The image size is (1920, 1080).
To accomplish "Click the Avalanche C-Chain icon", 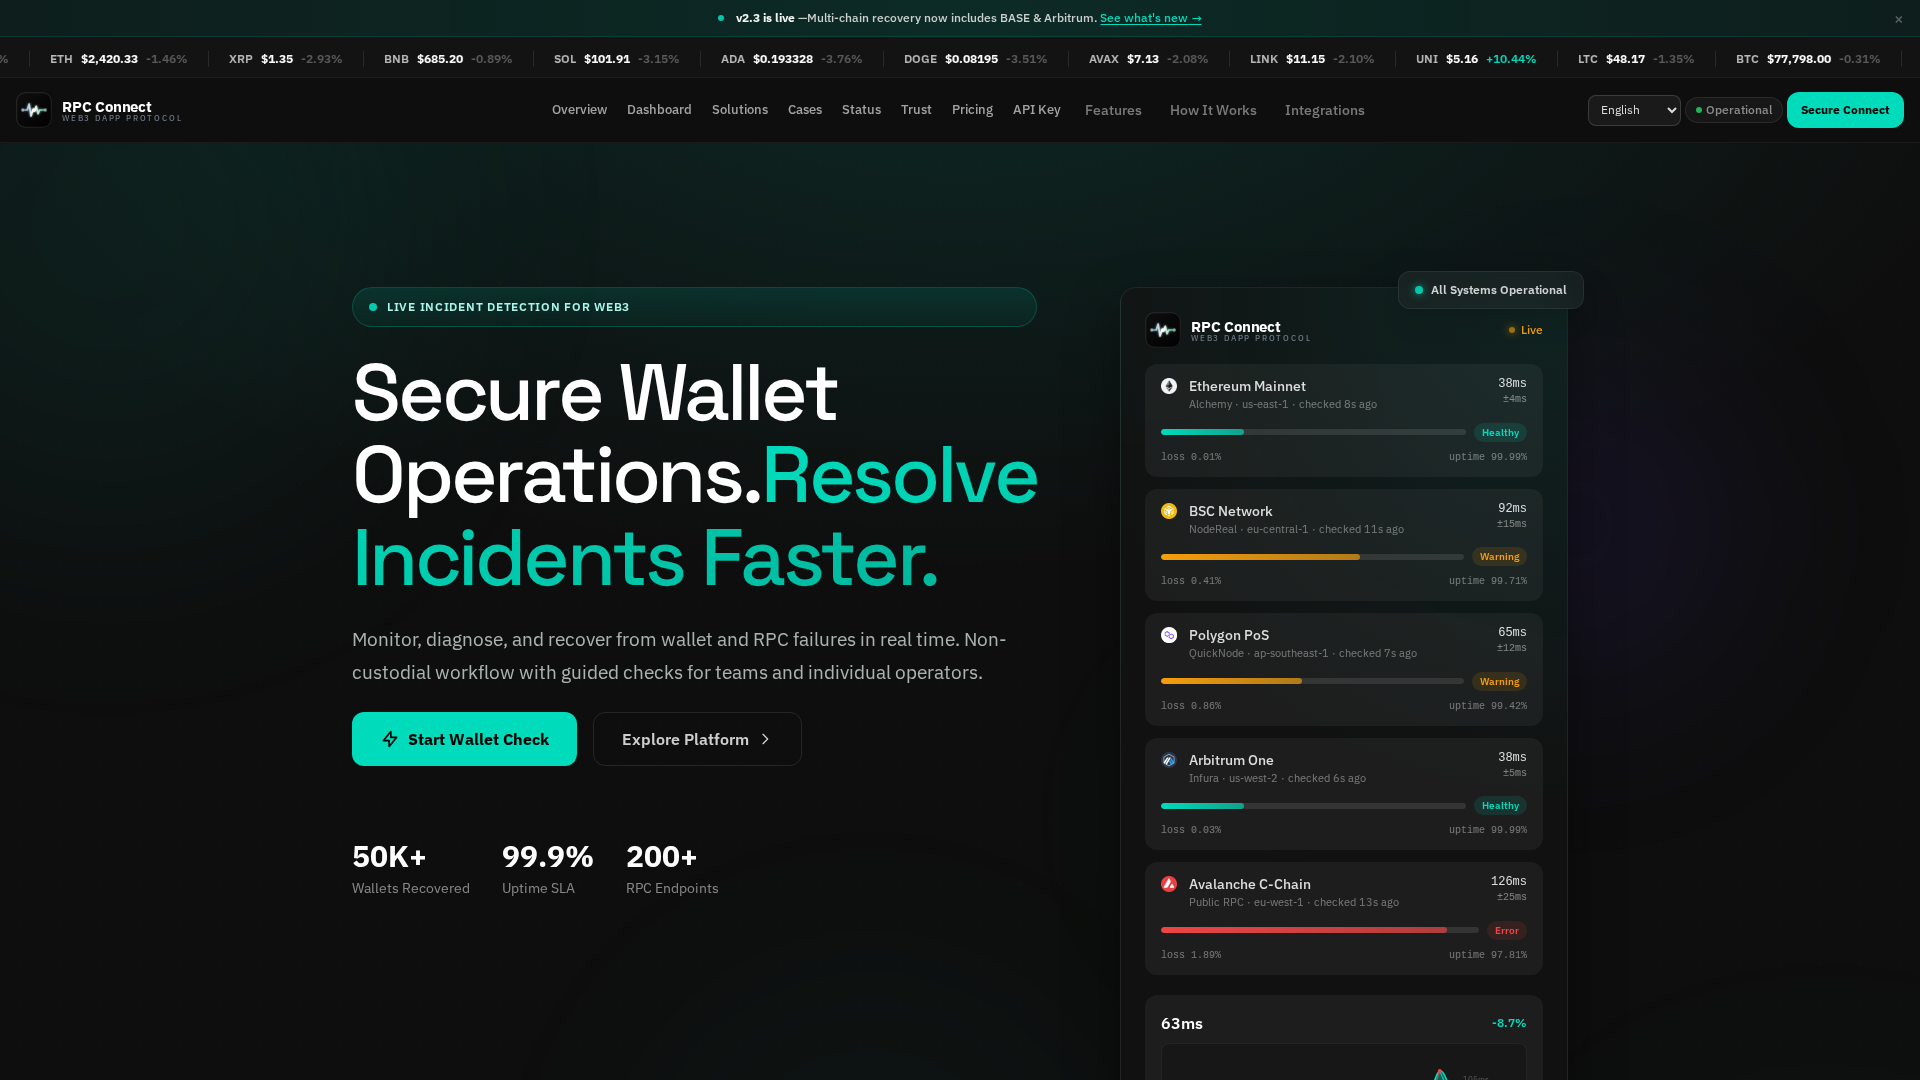I will click(1169, 884).
